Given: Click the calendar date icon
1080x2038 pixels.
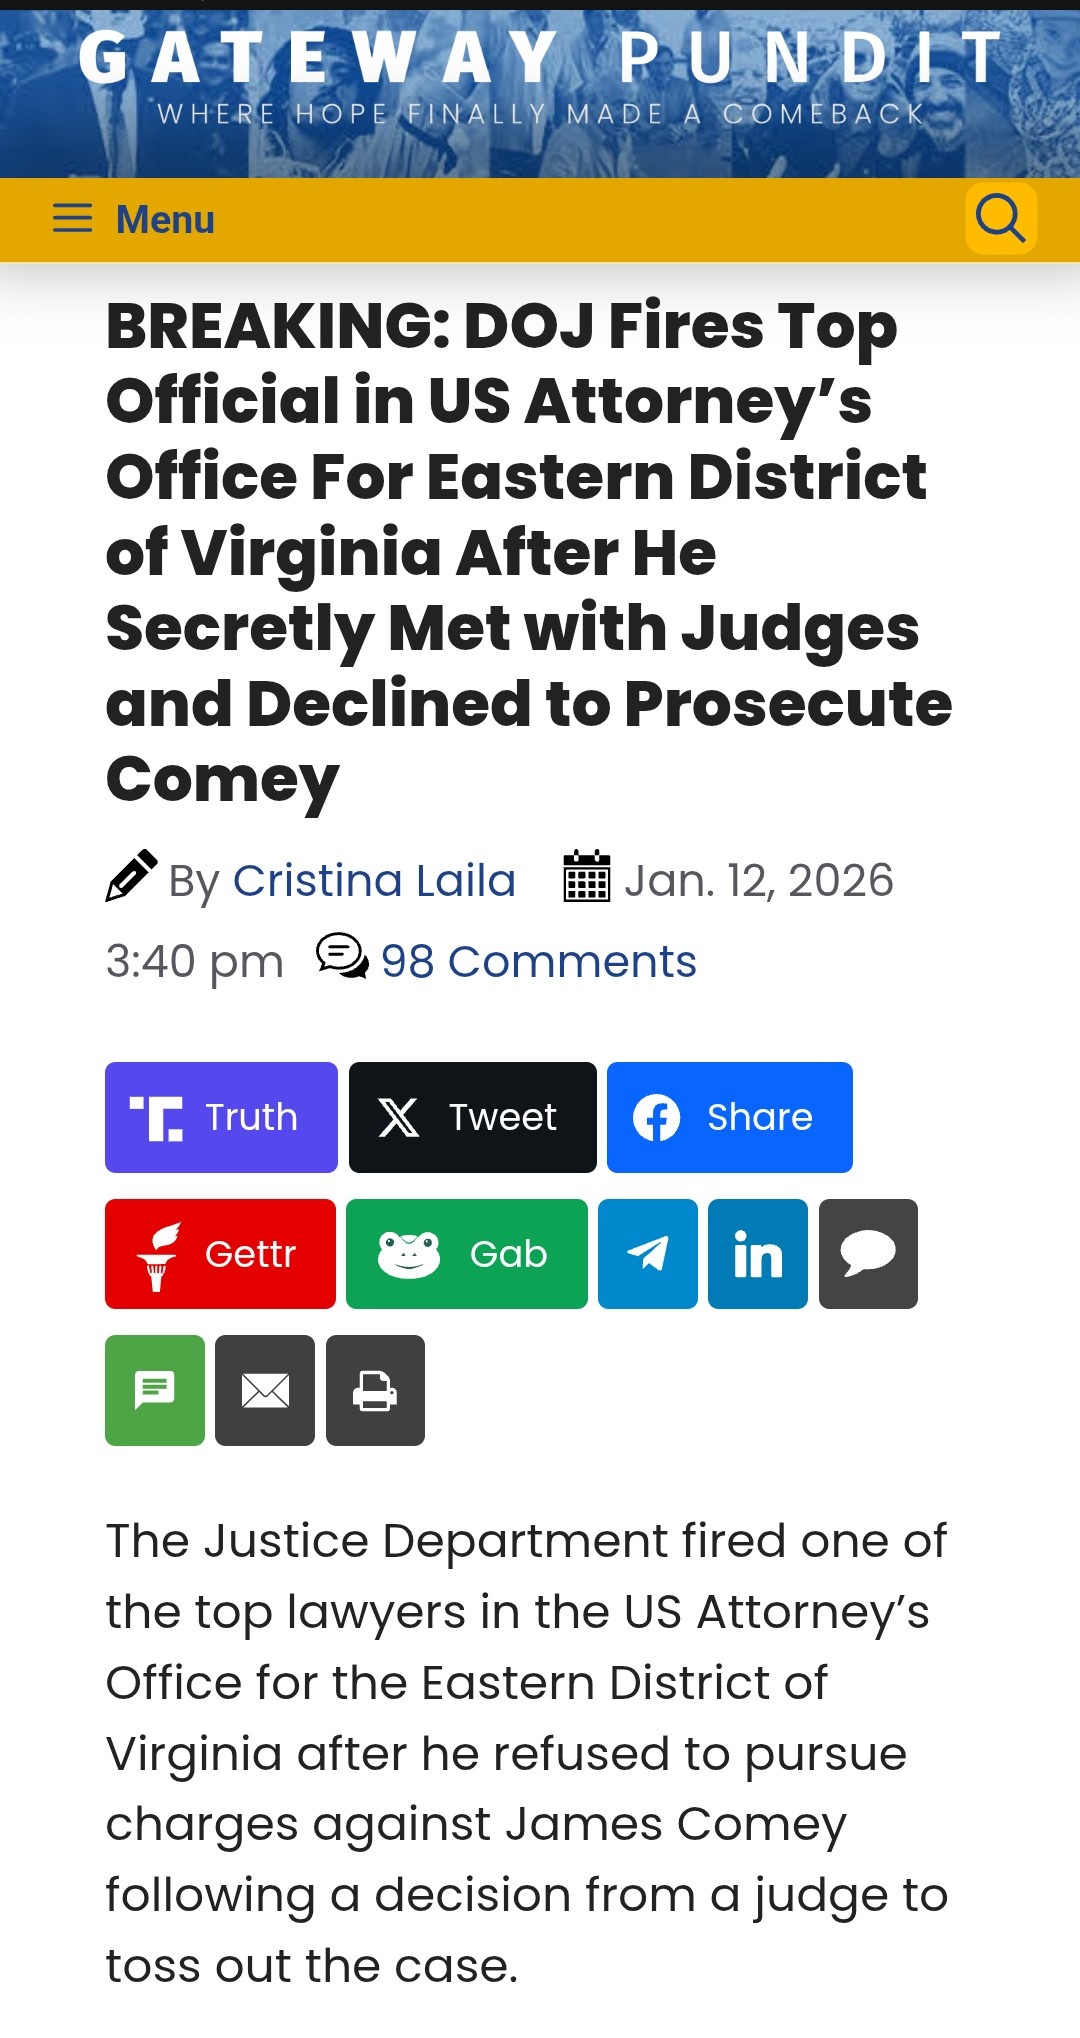Looking at the screenshot, I should click(587, 877).
